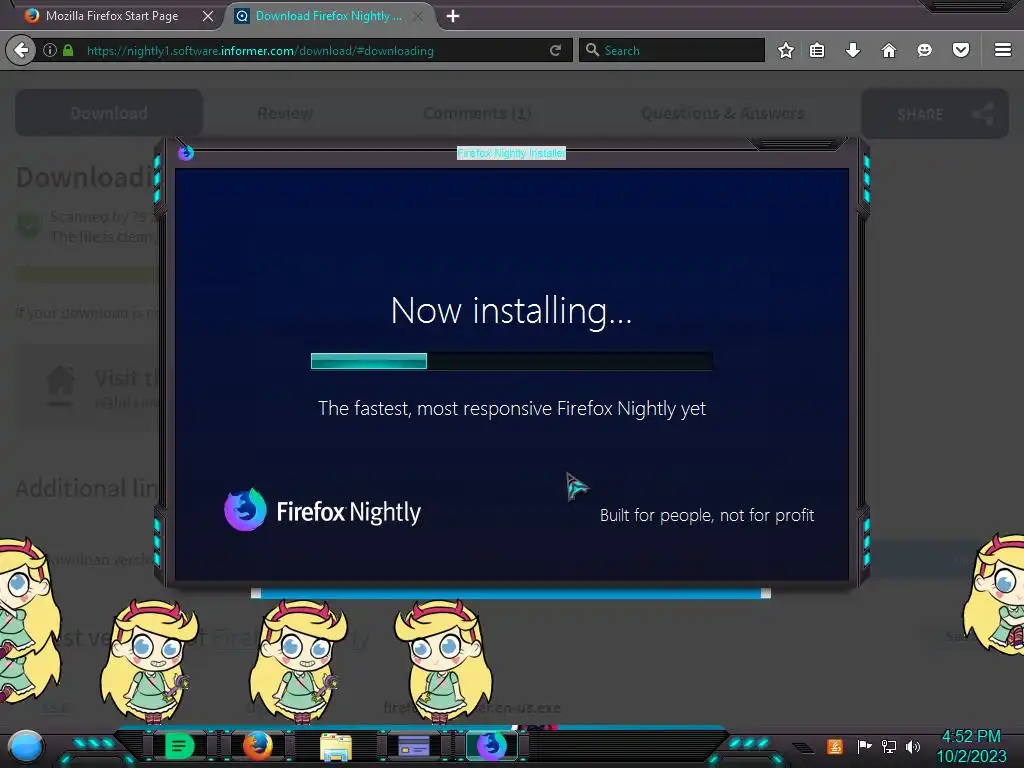Open network status tray icon
Screen dimensions: 1024x768
(889, 746)
